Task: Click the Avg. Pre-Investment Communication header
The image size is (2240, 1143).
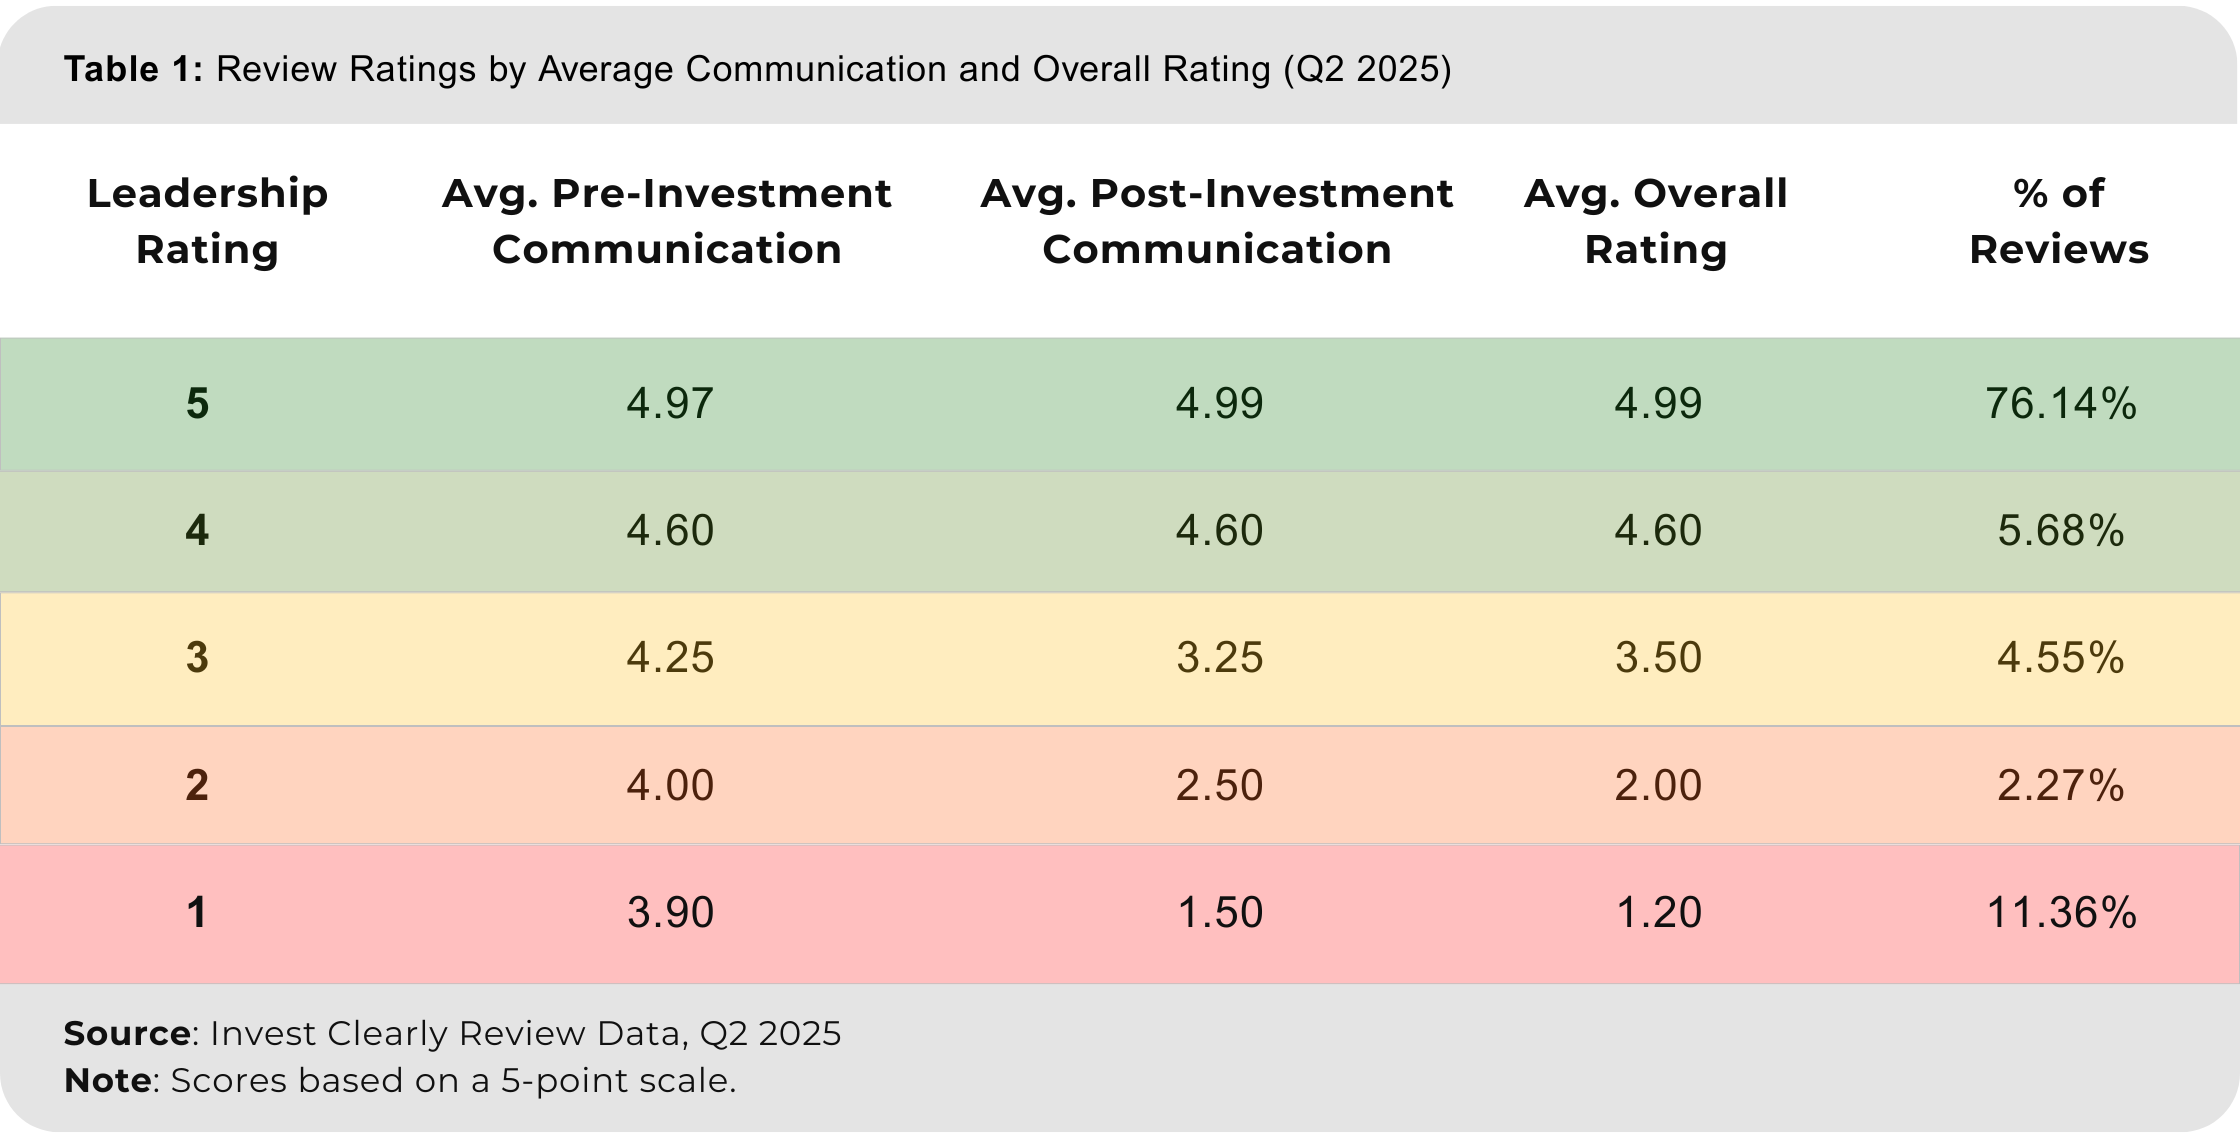Action: [x=667, y=221]
